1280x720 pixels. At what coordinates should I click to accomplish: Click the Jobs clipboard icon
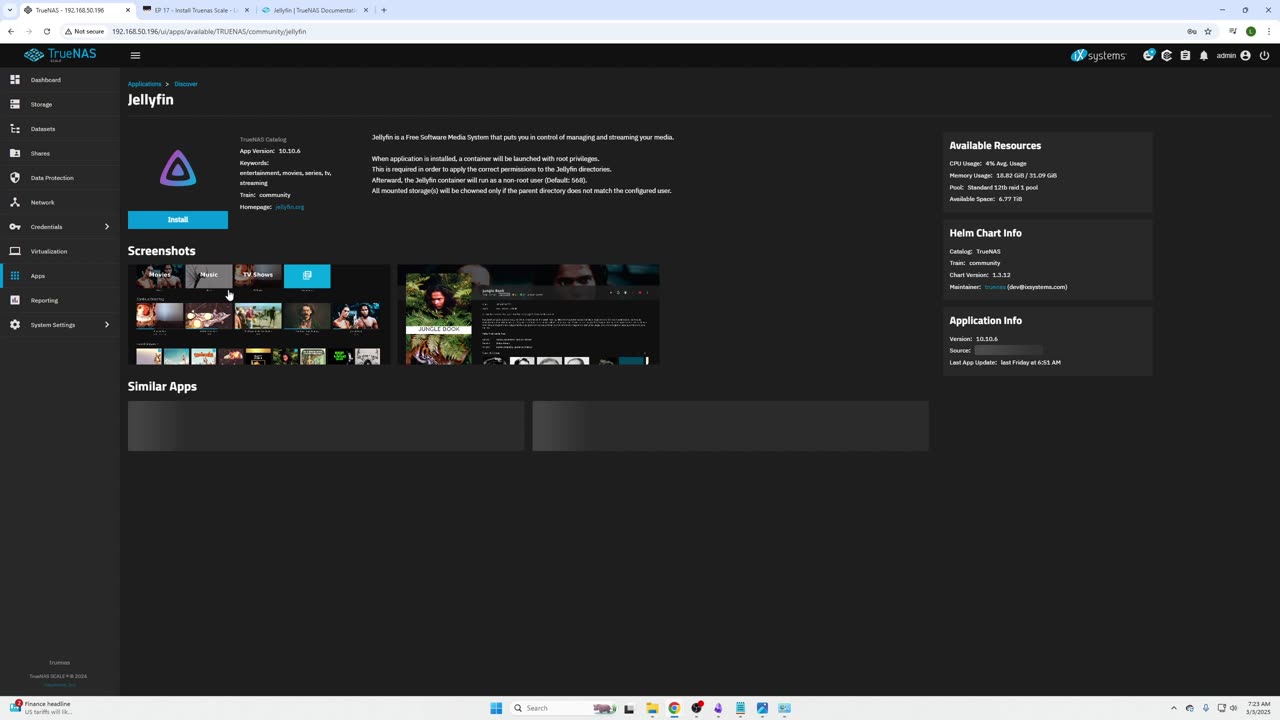click(1185, 56)
